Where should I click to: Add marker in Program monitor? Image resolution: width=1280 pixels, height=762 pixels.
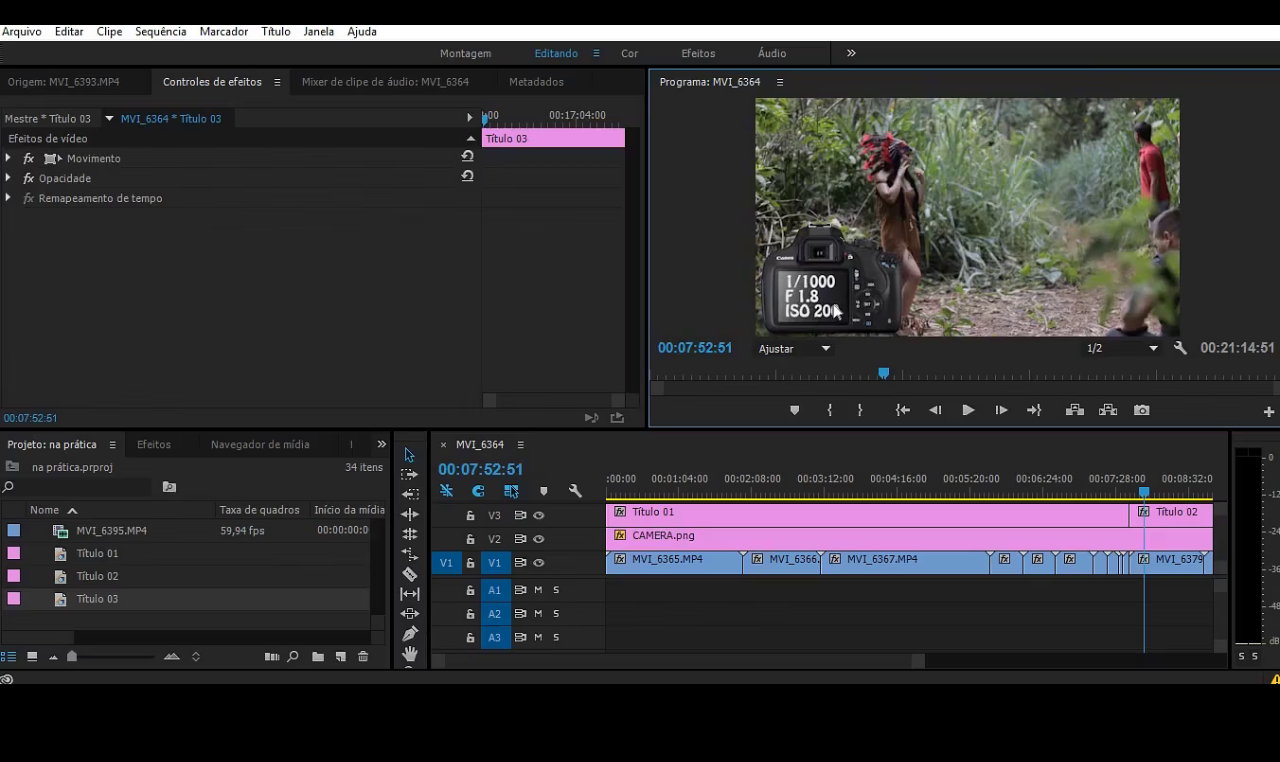794,410
